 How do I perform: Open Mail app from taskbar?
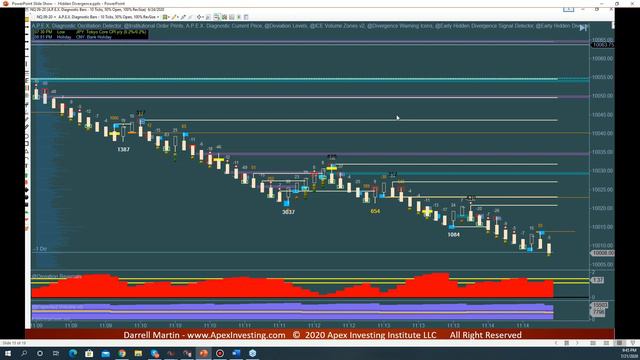pyautogui.click(x=105, y=353)
